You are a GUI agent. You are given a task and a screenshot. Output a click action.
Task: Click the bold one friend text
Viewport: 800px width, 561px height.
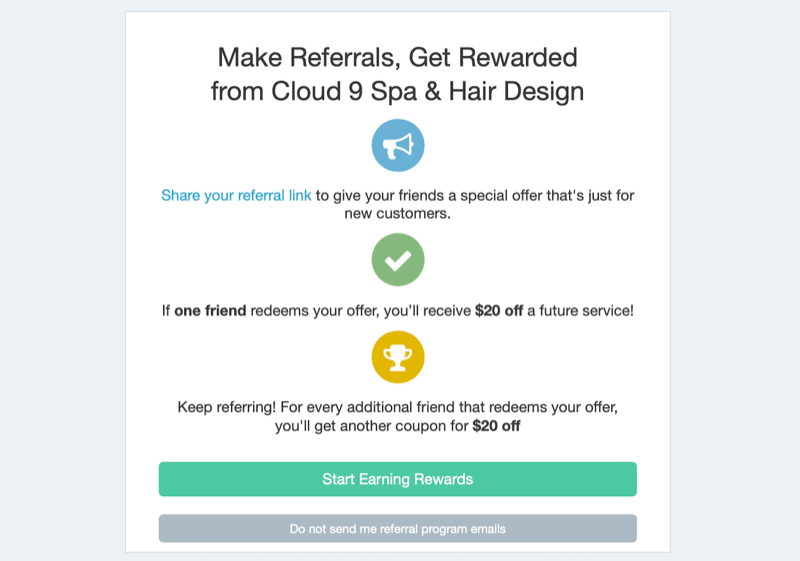point(210,311)
